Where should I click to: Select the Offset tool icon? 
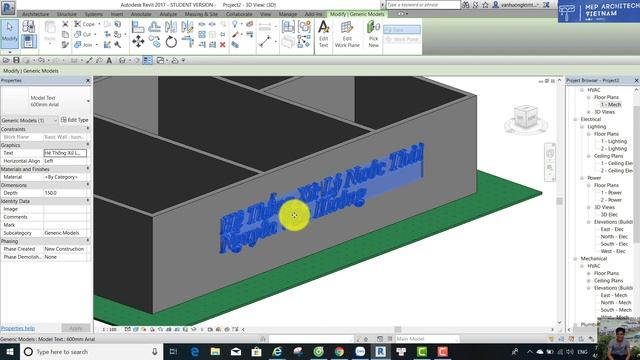tap(154, 27)
